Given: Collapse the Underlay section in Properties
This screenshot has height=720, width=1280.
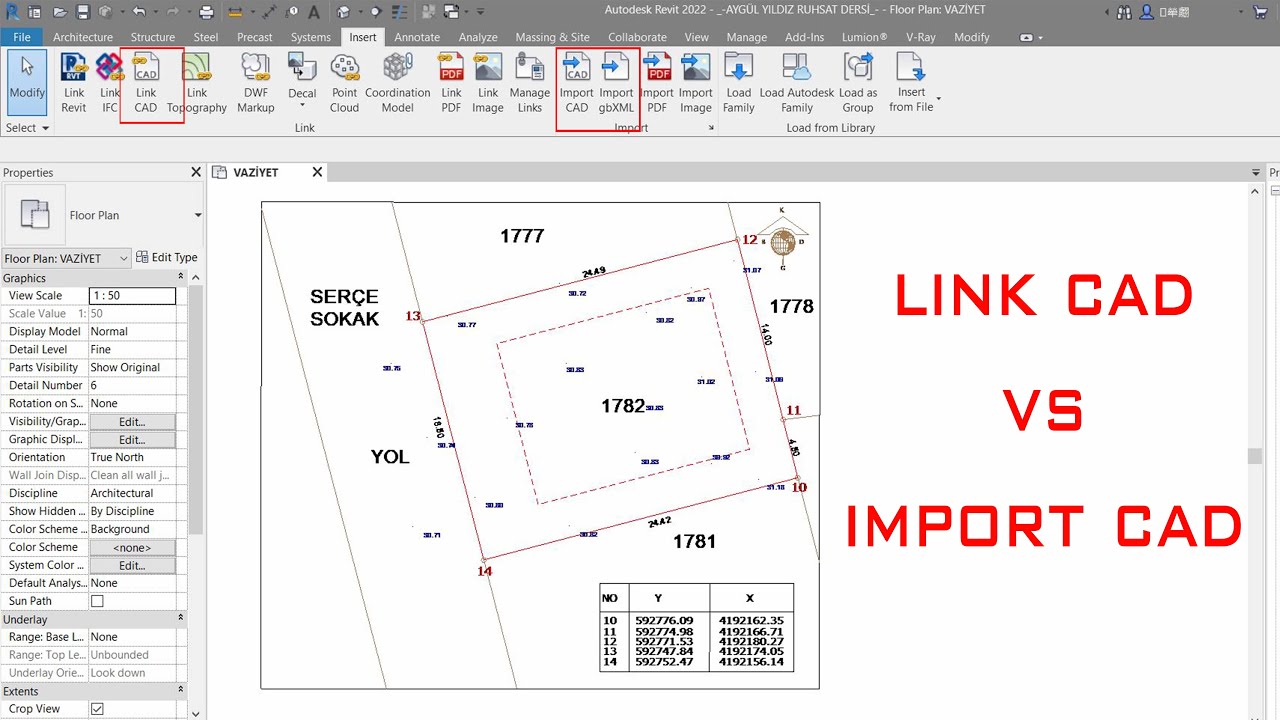Looking at the screenshot, I should point(181,619).
